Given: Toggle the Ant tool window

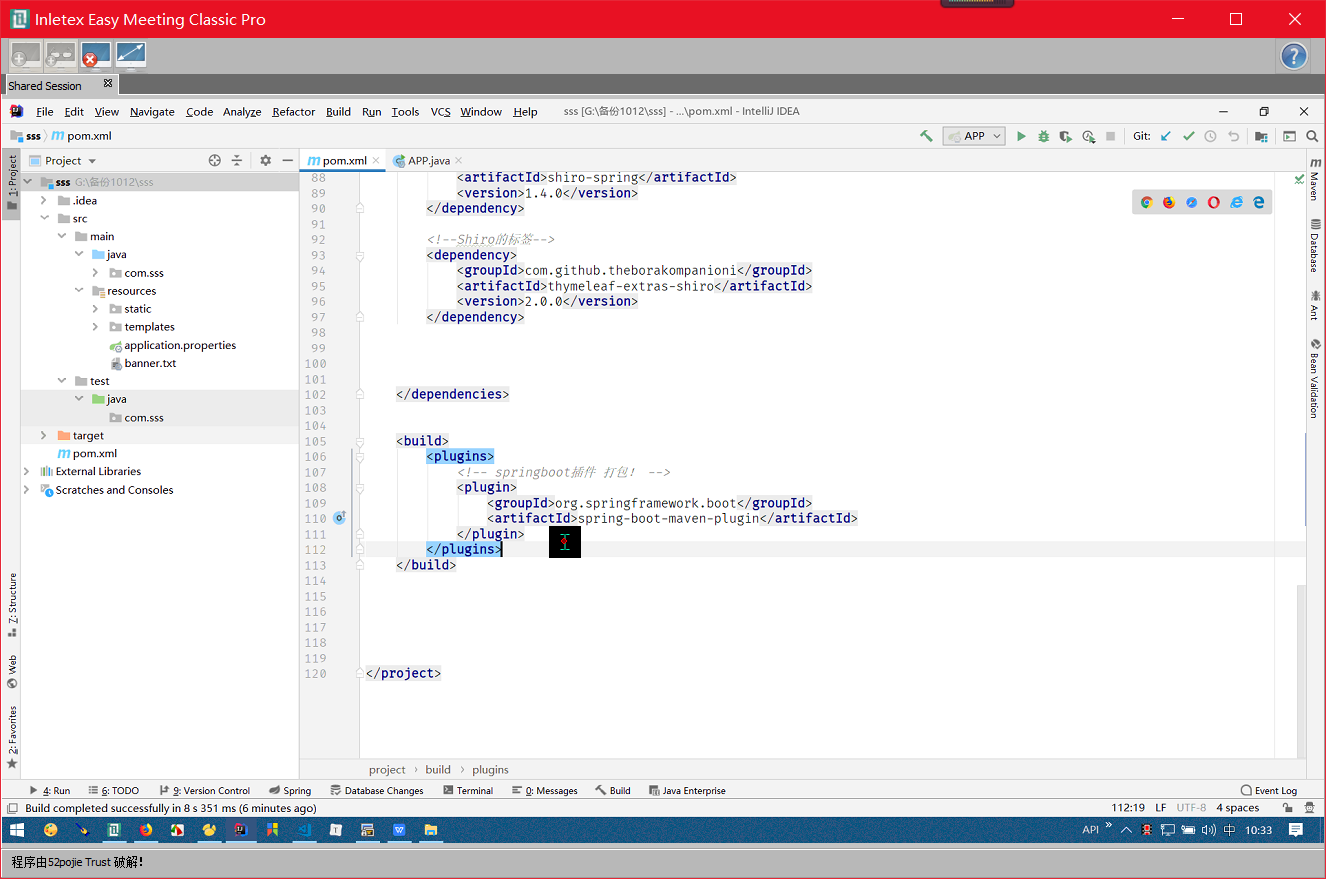Looking at the screenshot, I should click(1315, 305).
